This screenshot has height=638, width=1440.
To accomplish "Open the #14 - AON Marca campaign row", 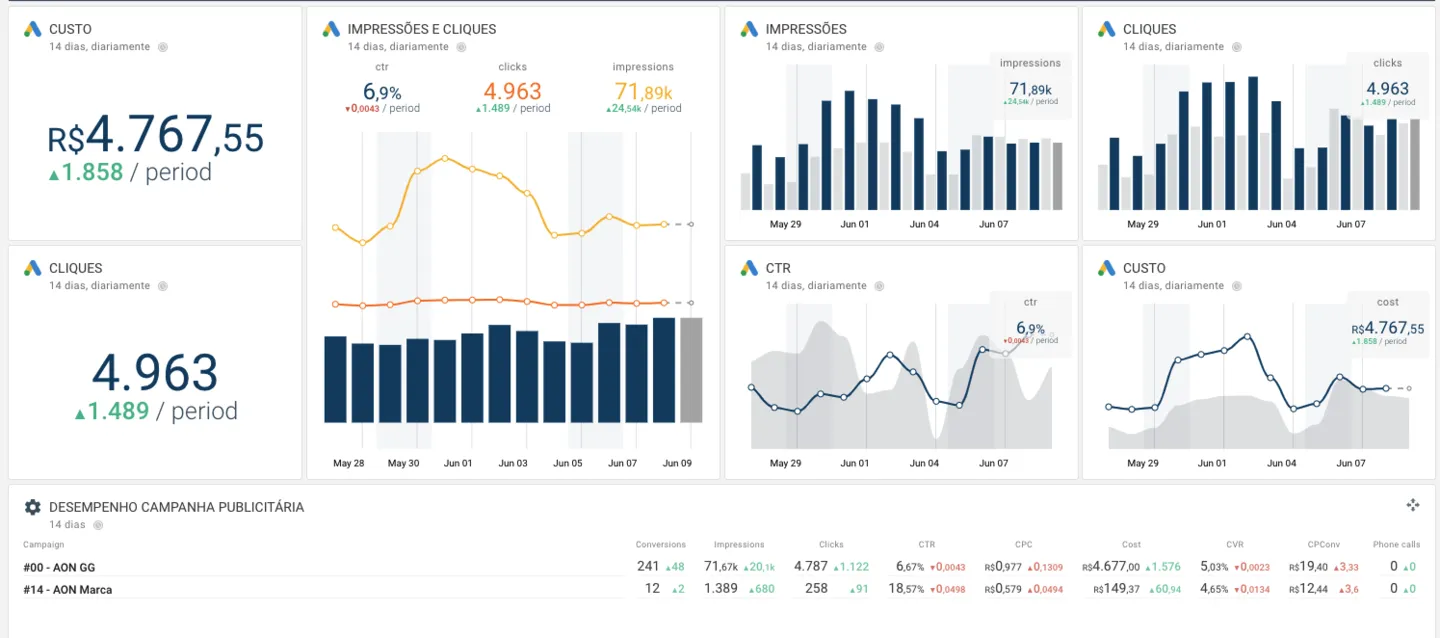I will [x=721, y=589].
